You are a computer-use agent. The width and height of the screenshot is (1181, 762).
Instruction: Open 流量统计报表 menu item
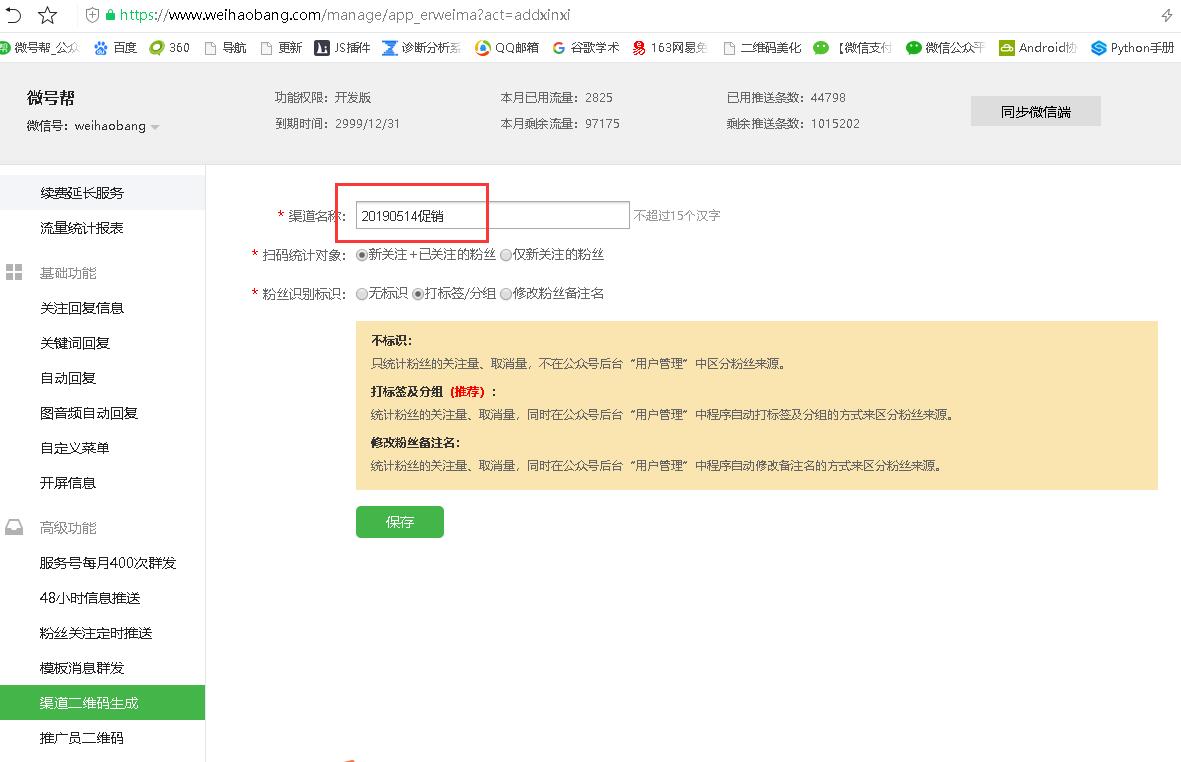[102, 227]
